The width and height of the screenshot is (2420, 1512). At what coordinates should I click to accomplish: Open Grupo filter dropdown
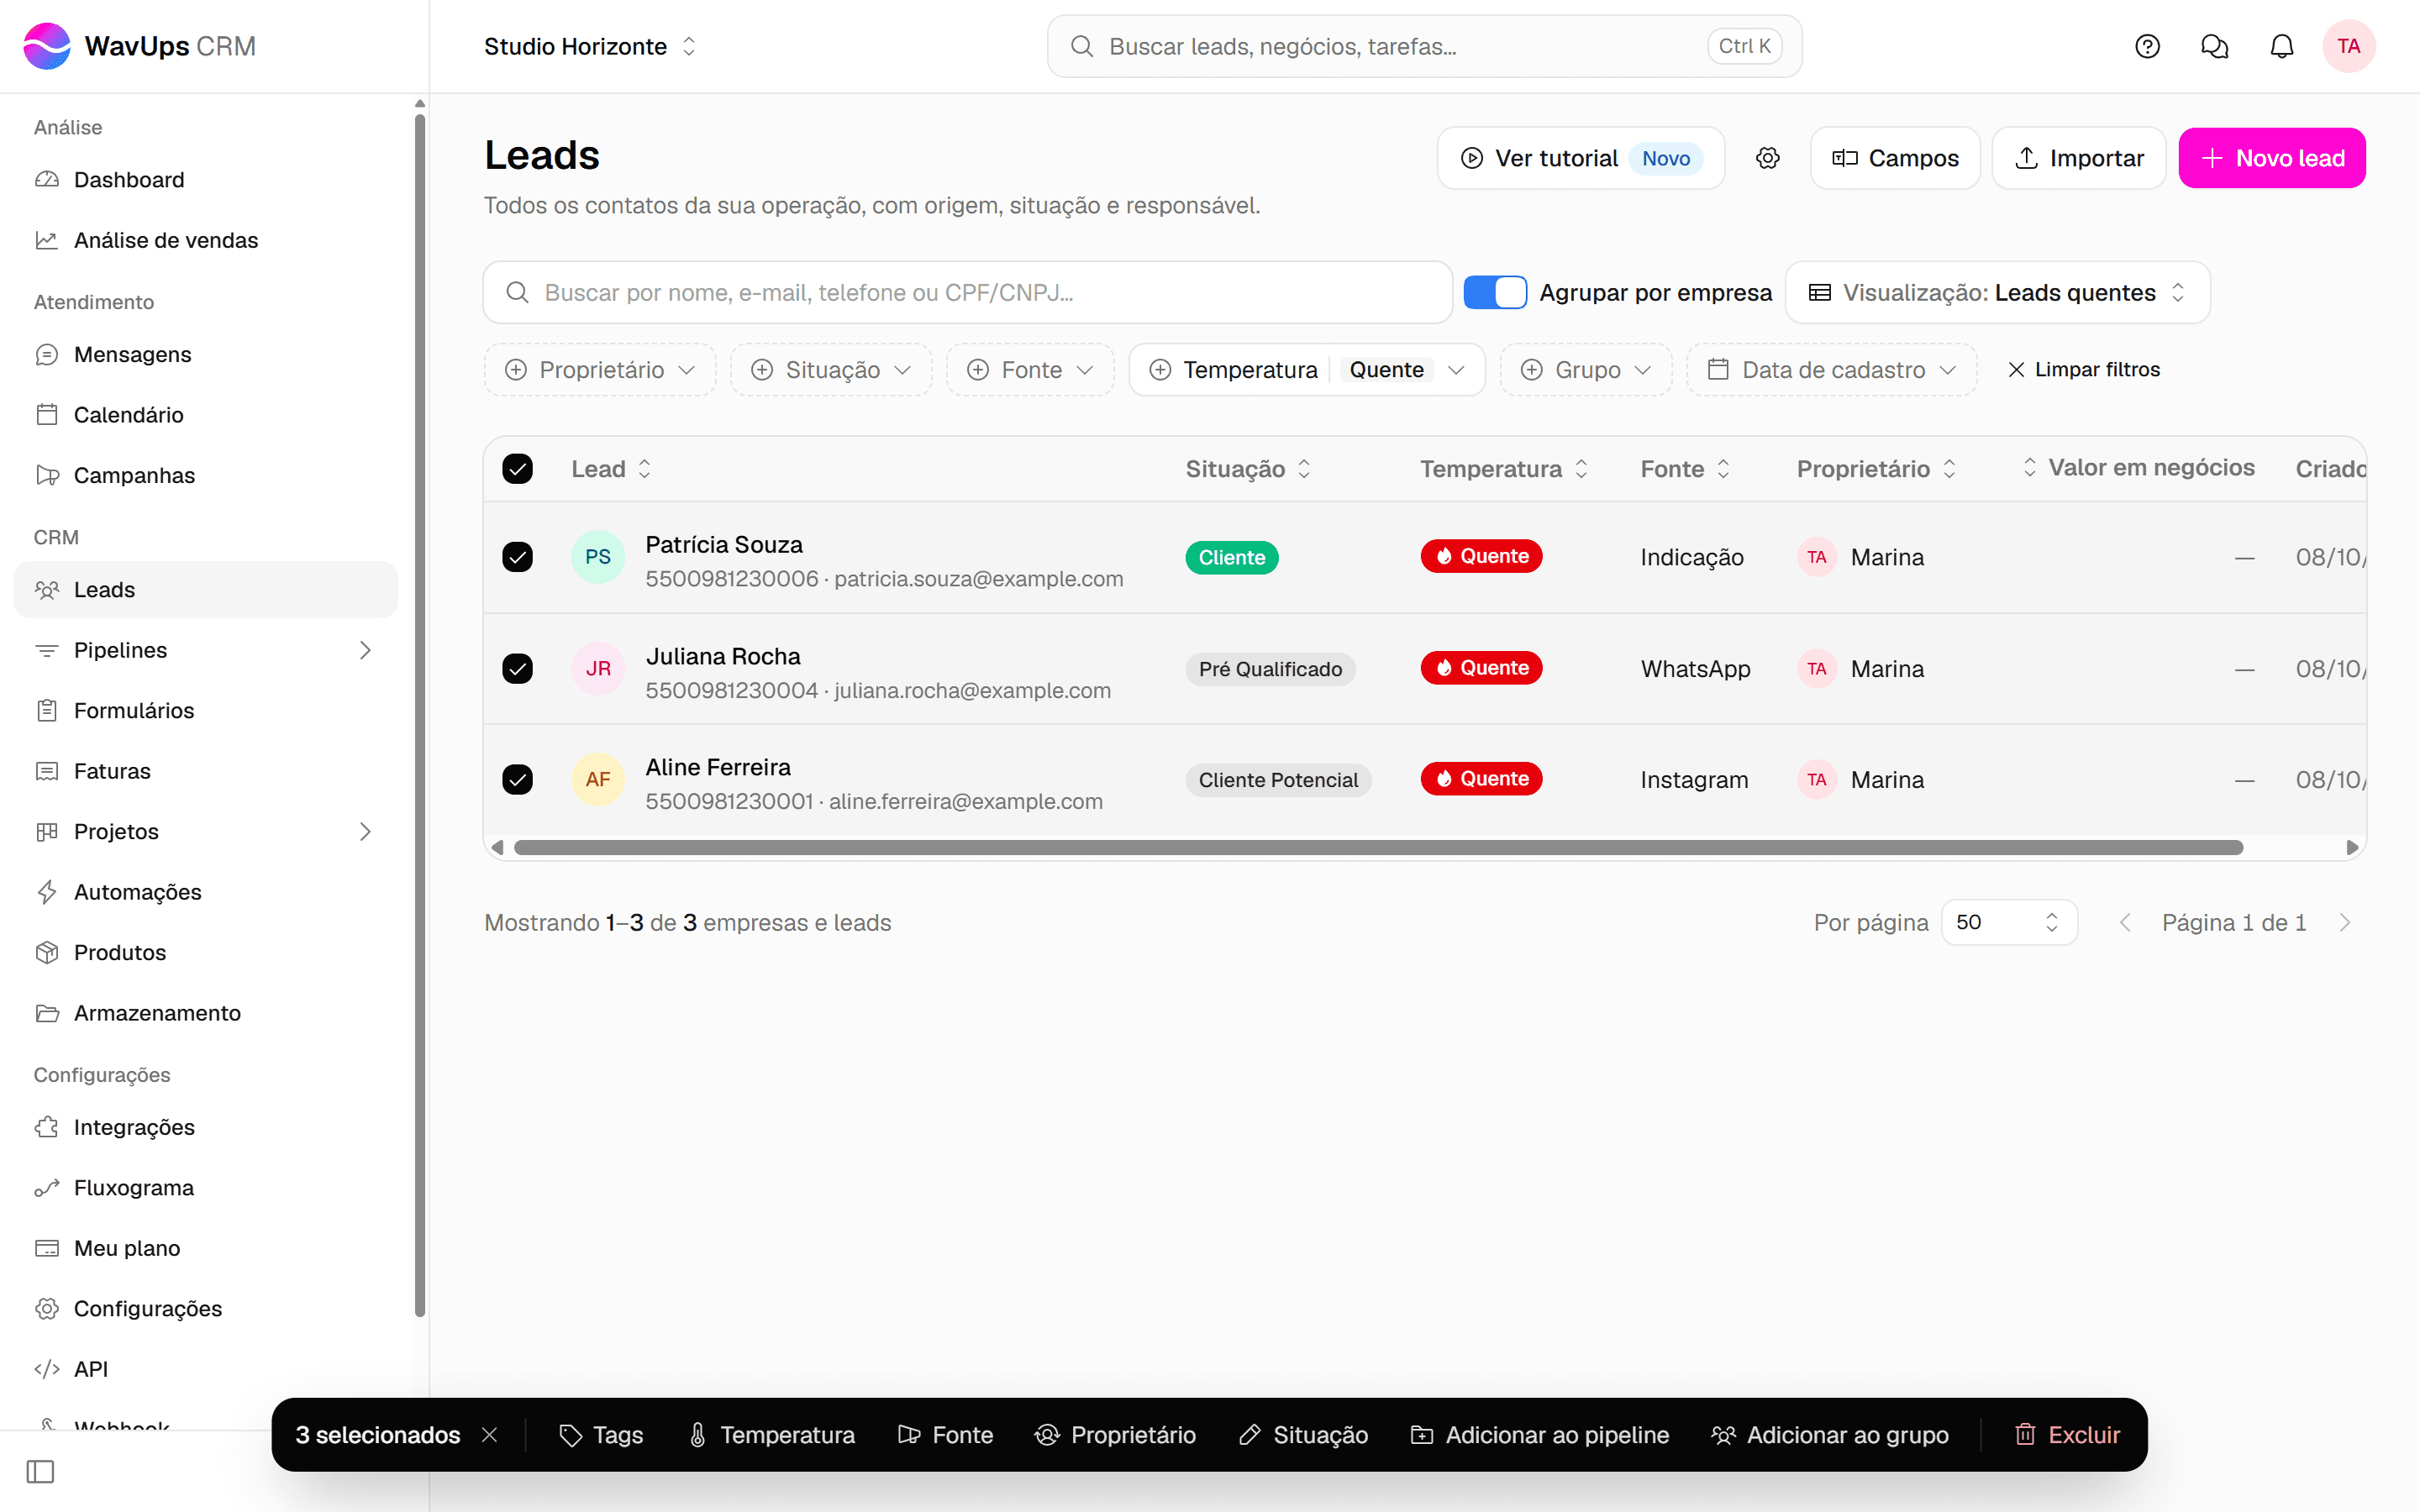click(1586, 370)
